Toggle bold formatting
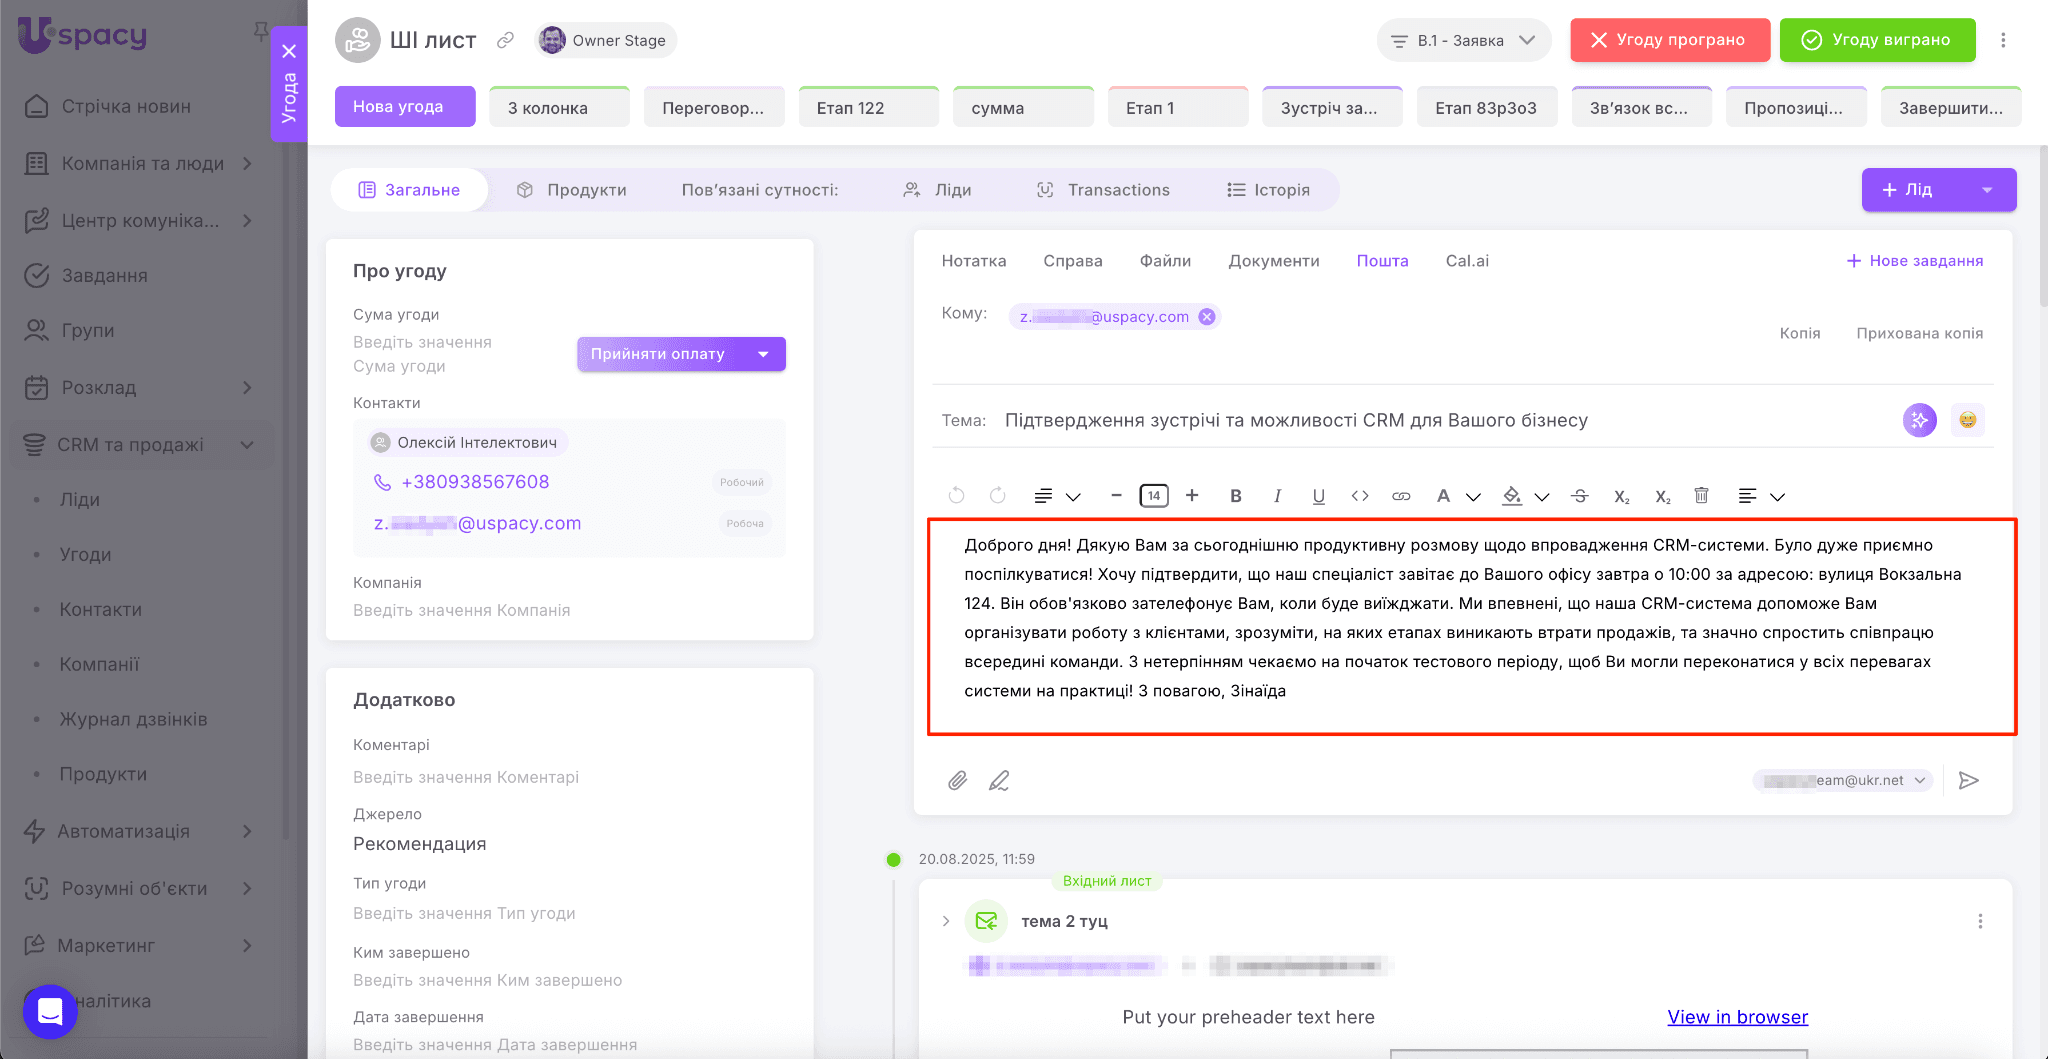Screen dimensions: 2048x1059 point(1236,496)
